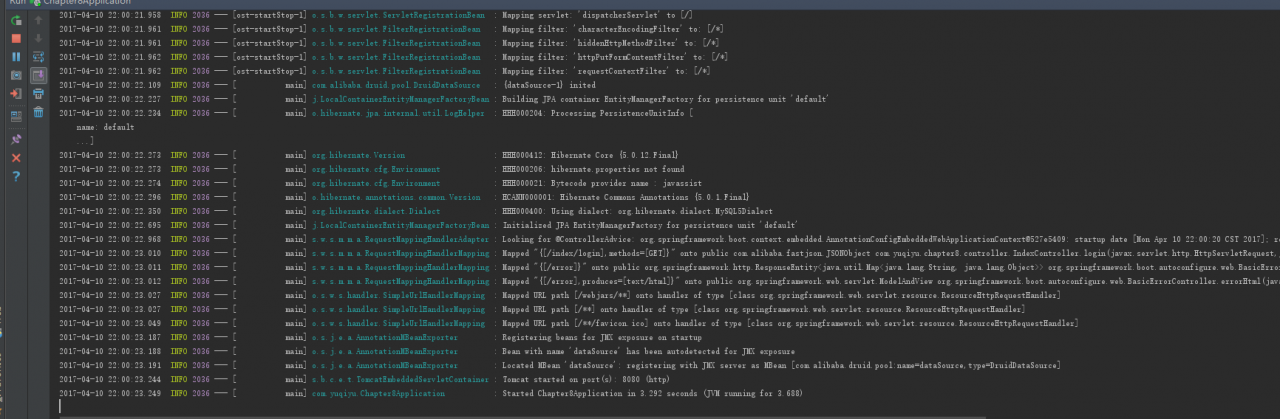The image size is (1280, 419).
Task: Open help via the question mark icon
Action: click(16, 176)
